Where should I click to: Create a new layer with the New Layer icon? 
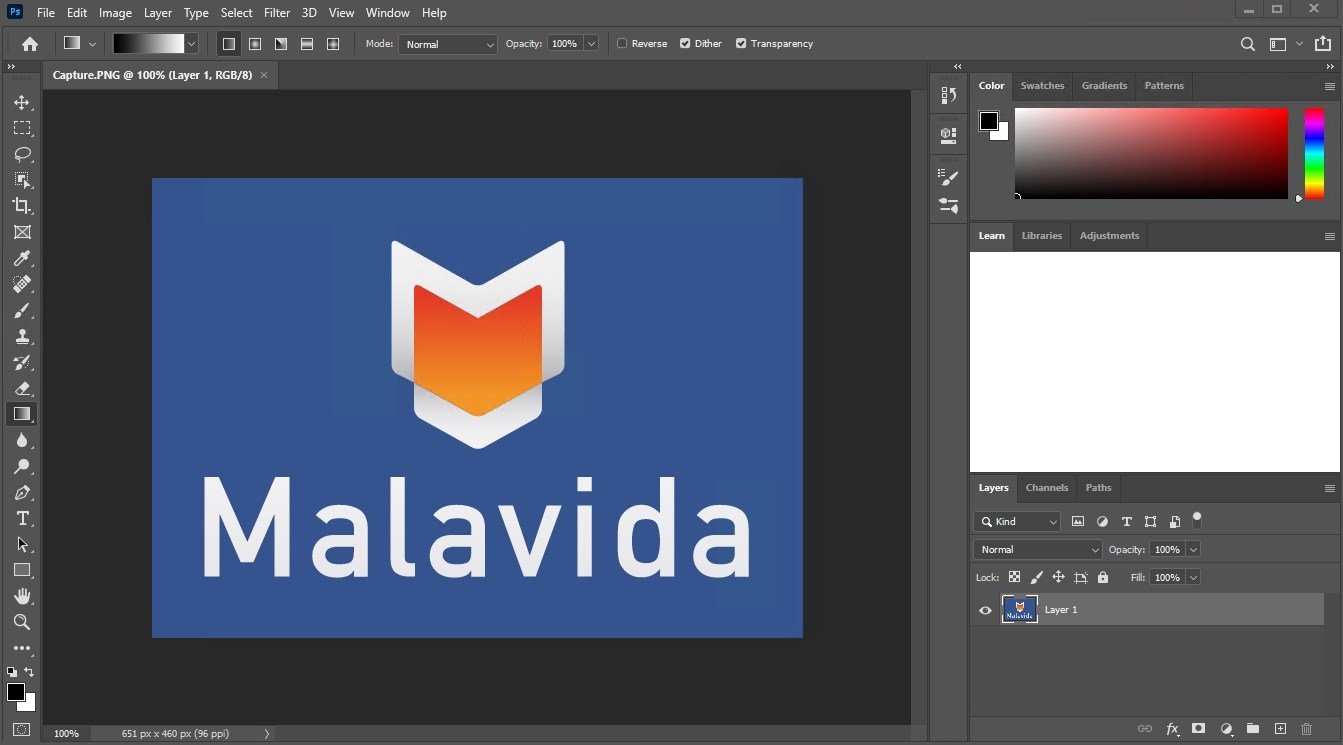point(1280,729)
